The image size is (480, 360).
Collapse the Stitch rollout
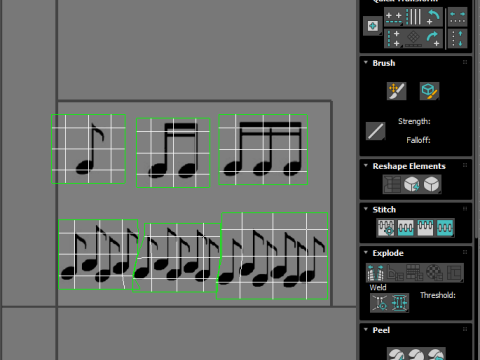pyautogui.click(x=366, y=209)
